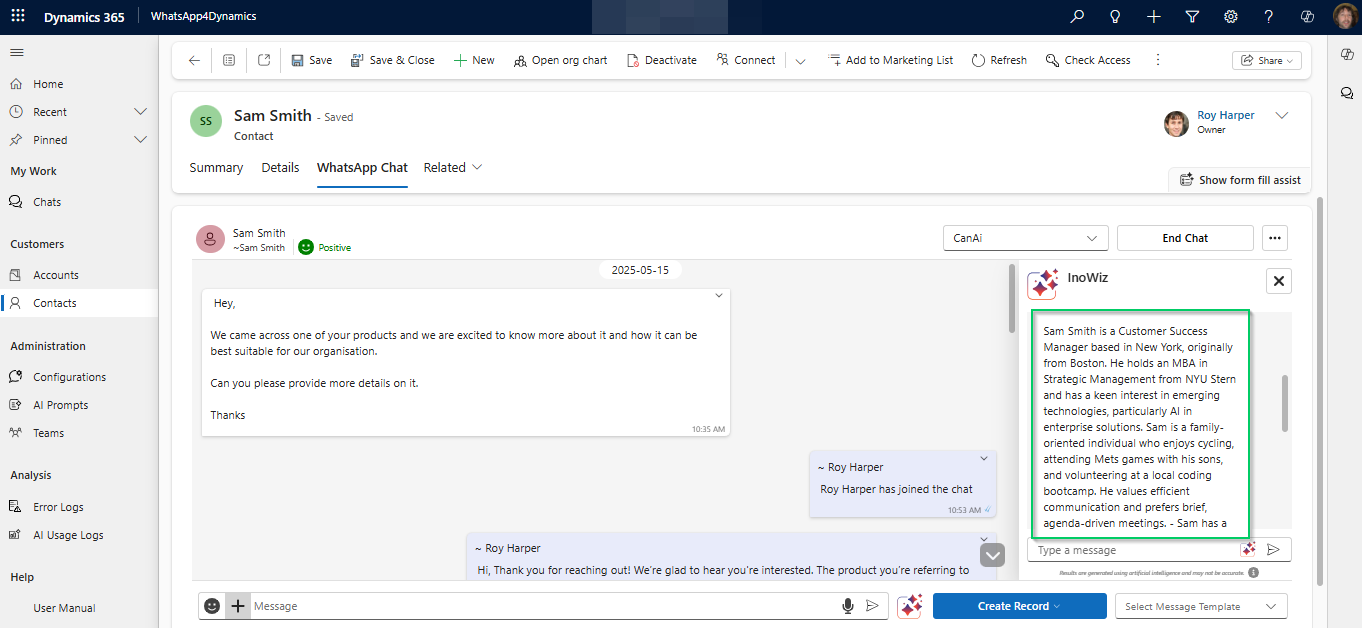This screenshot has height=628, width=1362.
Task: Open options chevron on Hey message
Action: click(x=718, y=296)
